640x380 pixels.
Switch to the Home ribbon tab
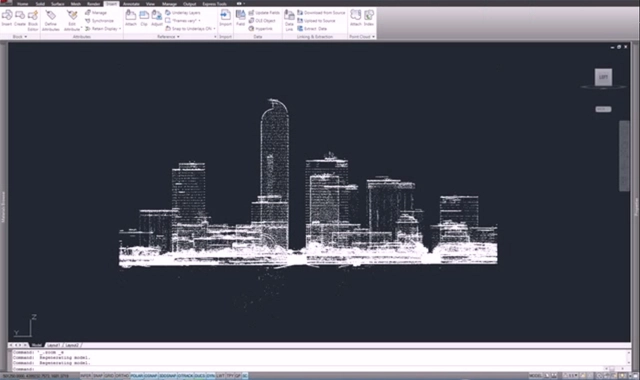pos(22,4)
